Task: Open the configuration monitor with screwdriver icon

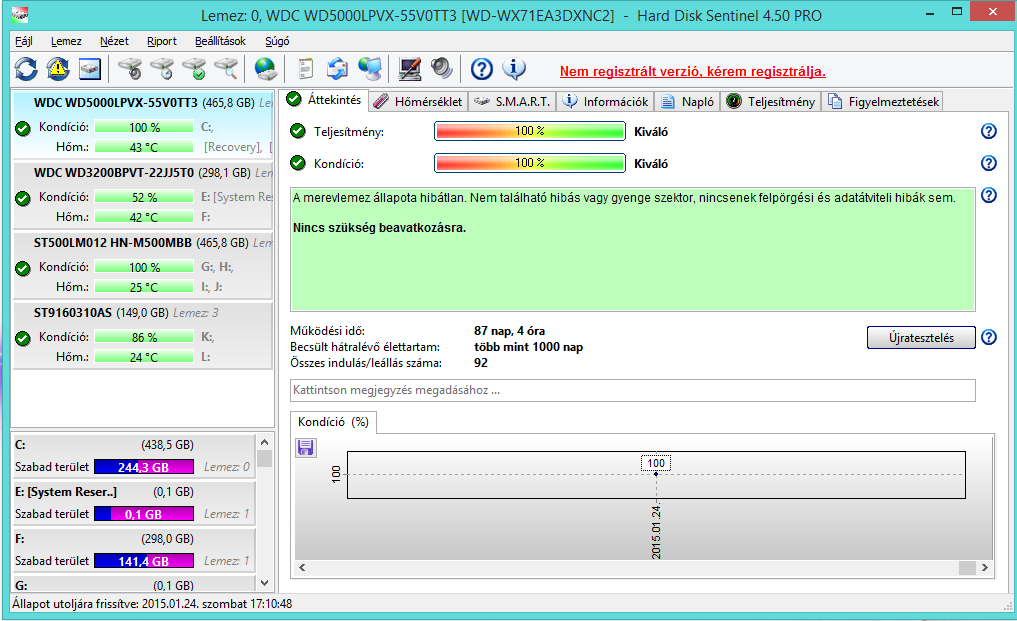Action: [x=409, y=69]
